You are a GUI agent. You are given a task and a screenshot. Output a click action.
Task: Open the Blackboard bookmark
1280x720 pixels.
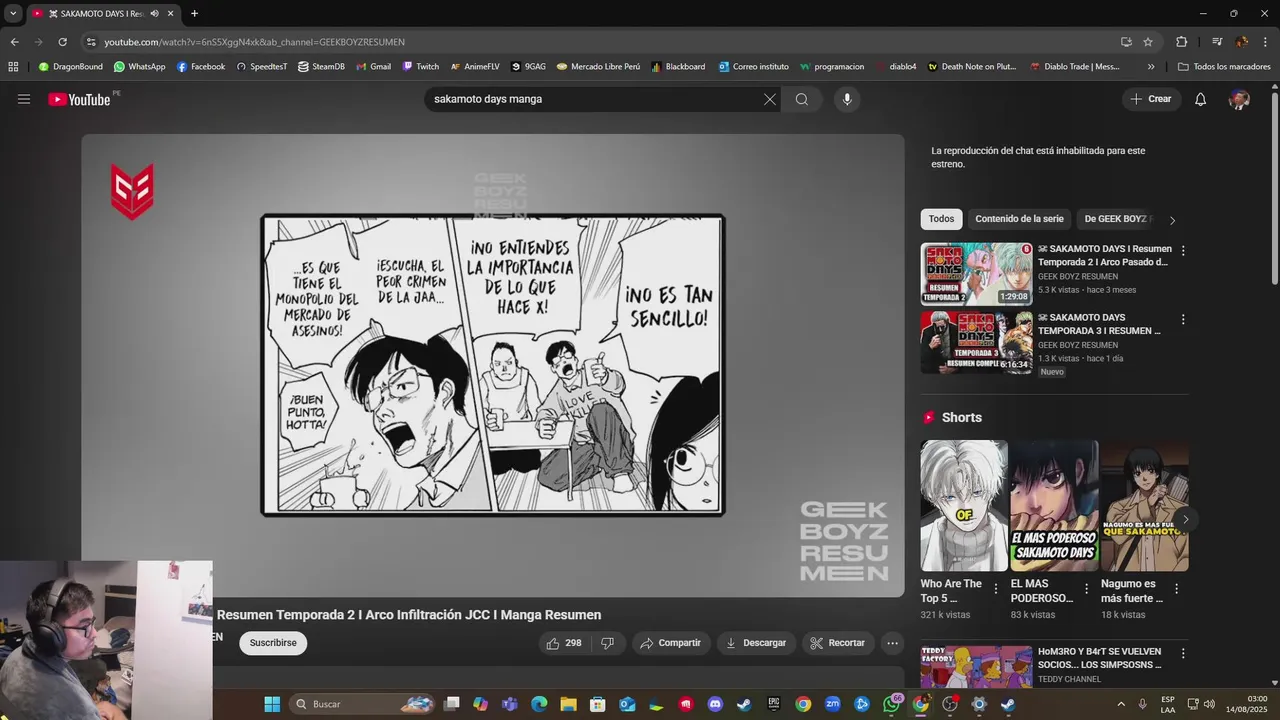click(x=678, y=67)
